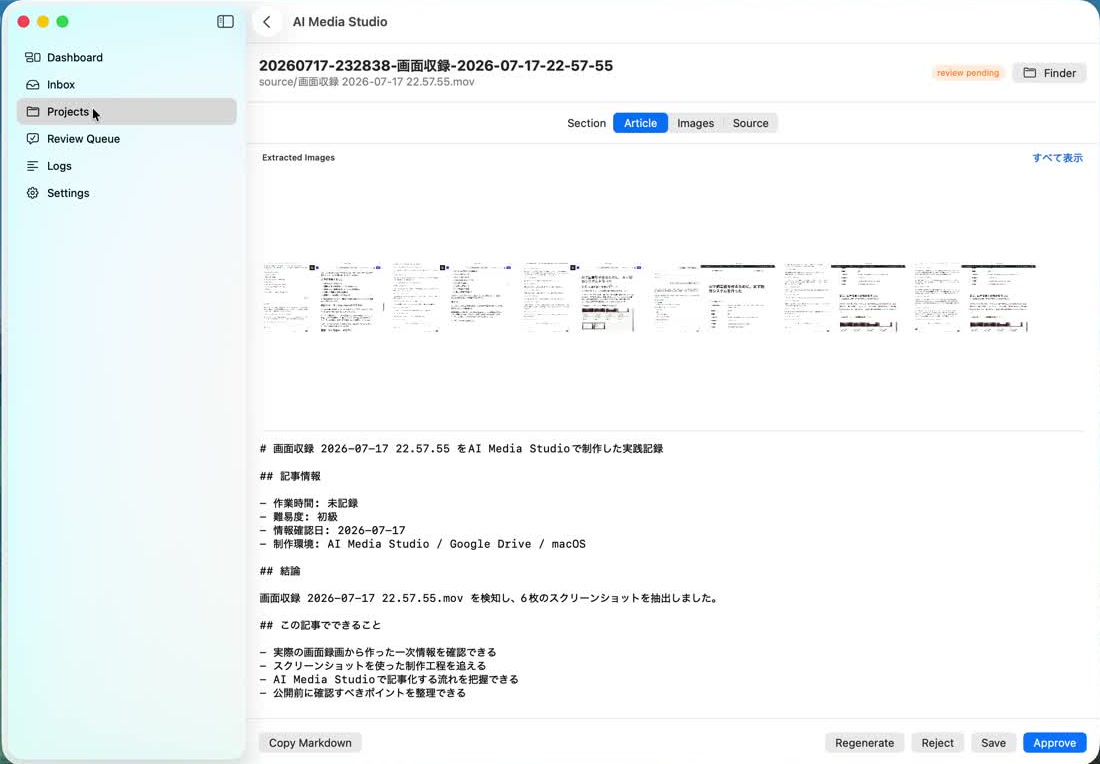1100x764 pixels.
Task: Open Logs in the sidebar
Action: click(x=126, y=166)
